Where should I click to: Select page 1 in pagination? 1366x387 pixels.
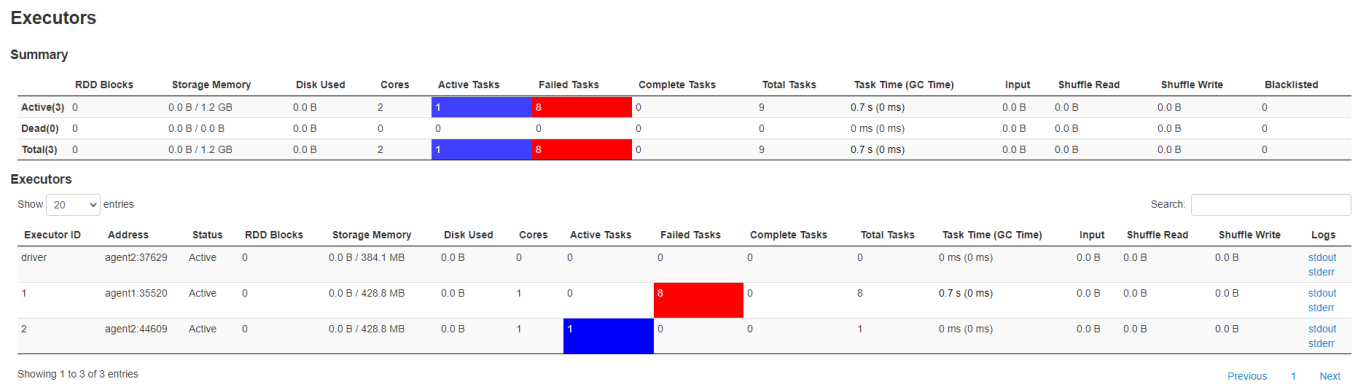click(1293, 376)
